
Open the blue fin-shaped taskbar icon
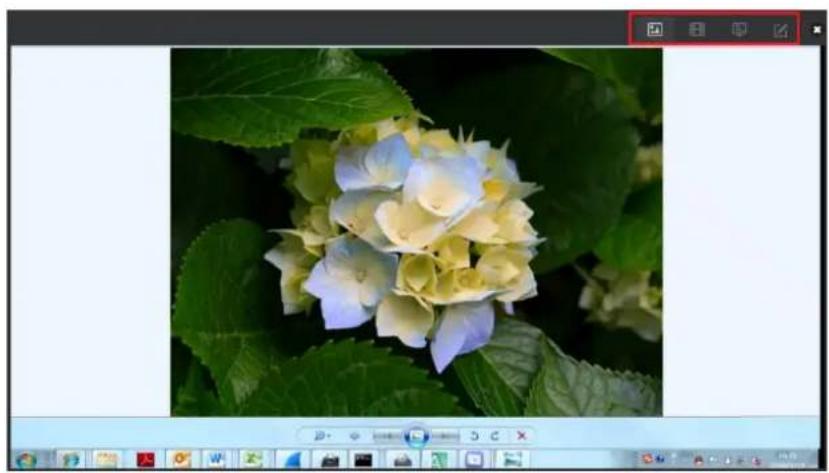pos(292,460)
